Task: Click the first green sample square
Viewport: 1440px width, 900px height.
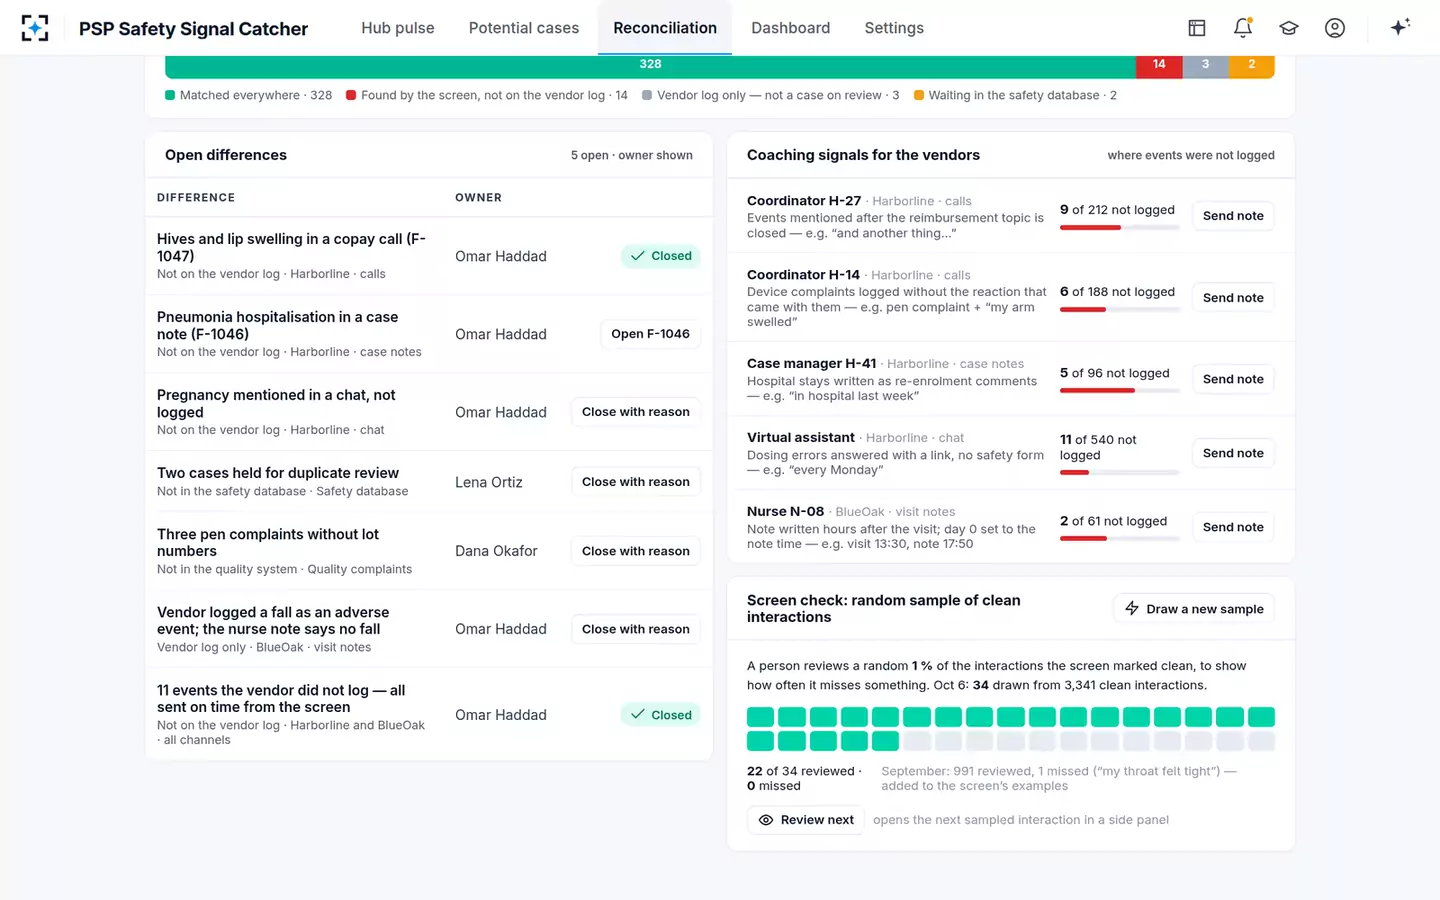Action: 760,717
